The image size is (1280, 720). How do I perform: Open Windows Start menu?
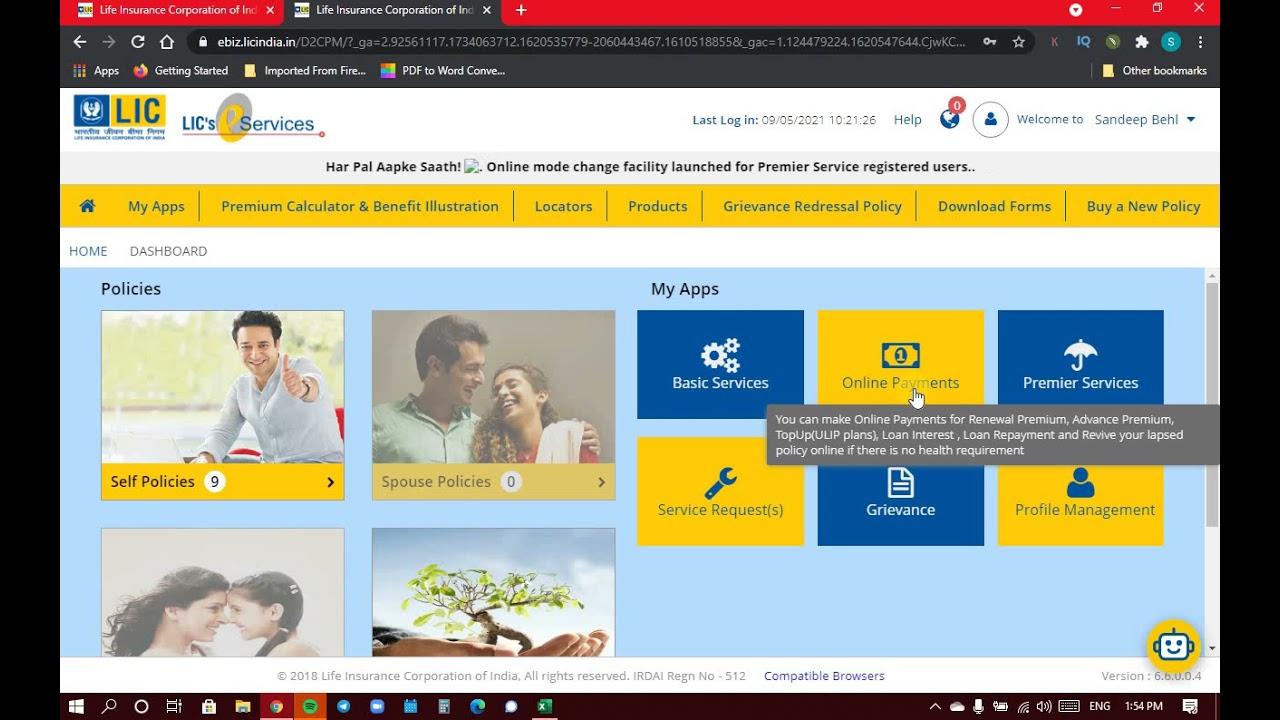pyautogui.click(x=76, y=706)
